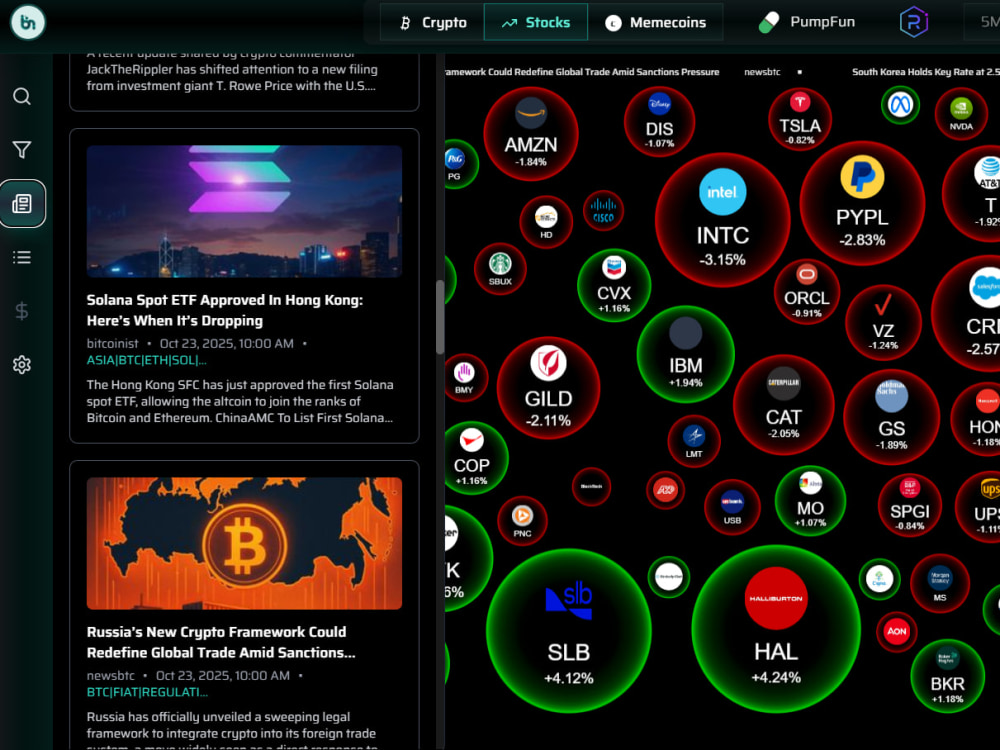Select the HD Home Depot bubble
The height and width of the screenshot is (750, 1000).
click(x=546, y=222)
